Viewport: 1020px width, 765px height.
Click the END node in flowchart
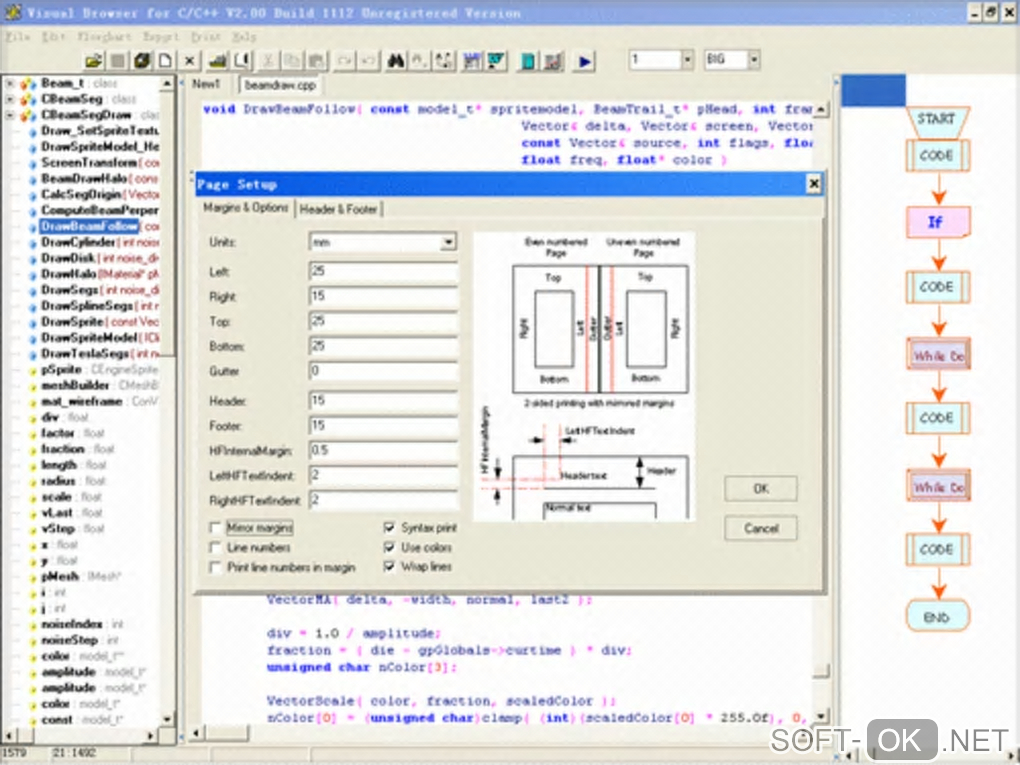click(x=937, y=616)
